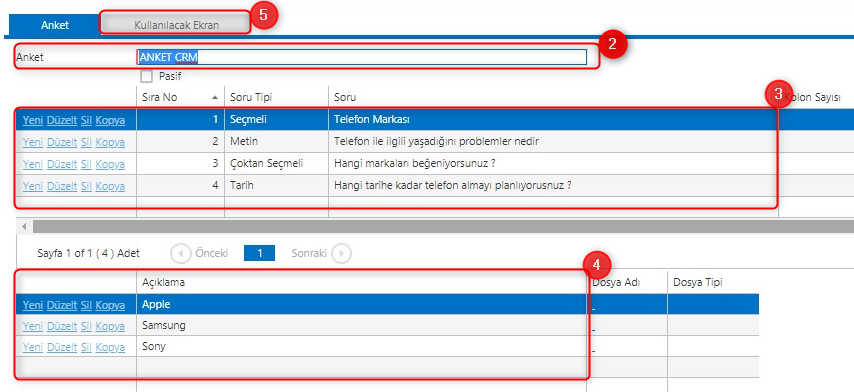Viewport: 854px width, 392px height.
Task: Click Yeni in the Metin question row
Action: [33, 142]
